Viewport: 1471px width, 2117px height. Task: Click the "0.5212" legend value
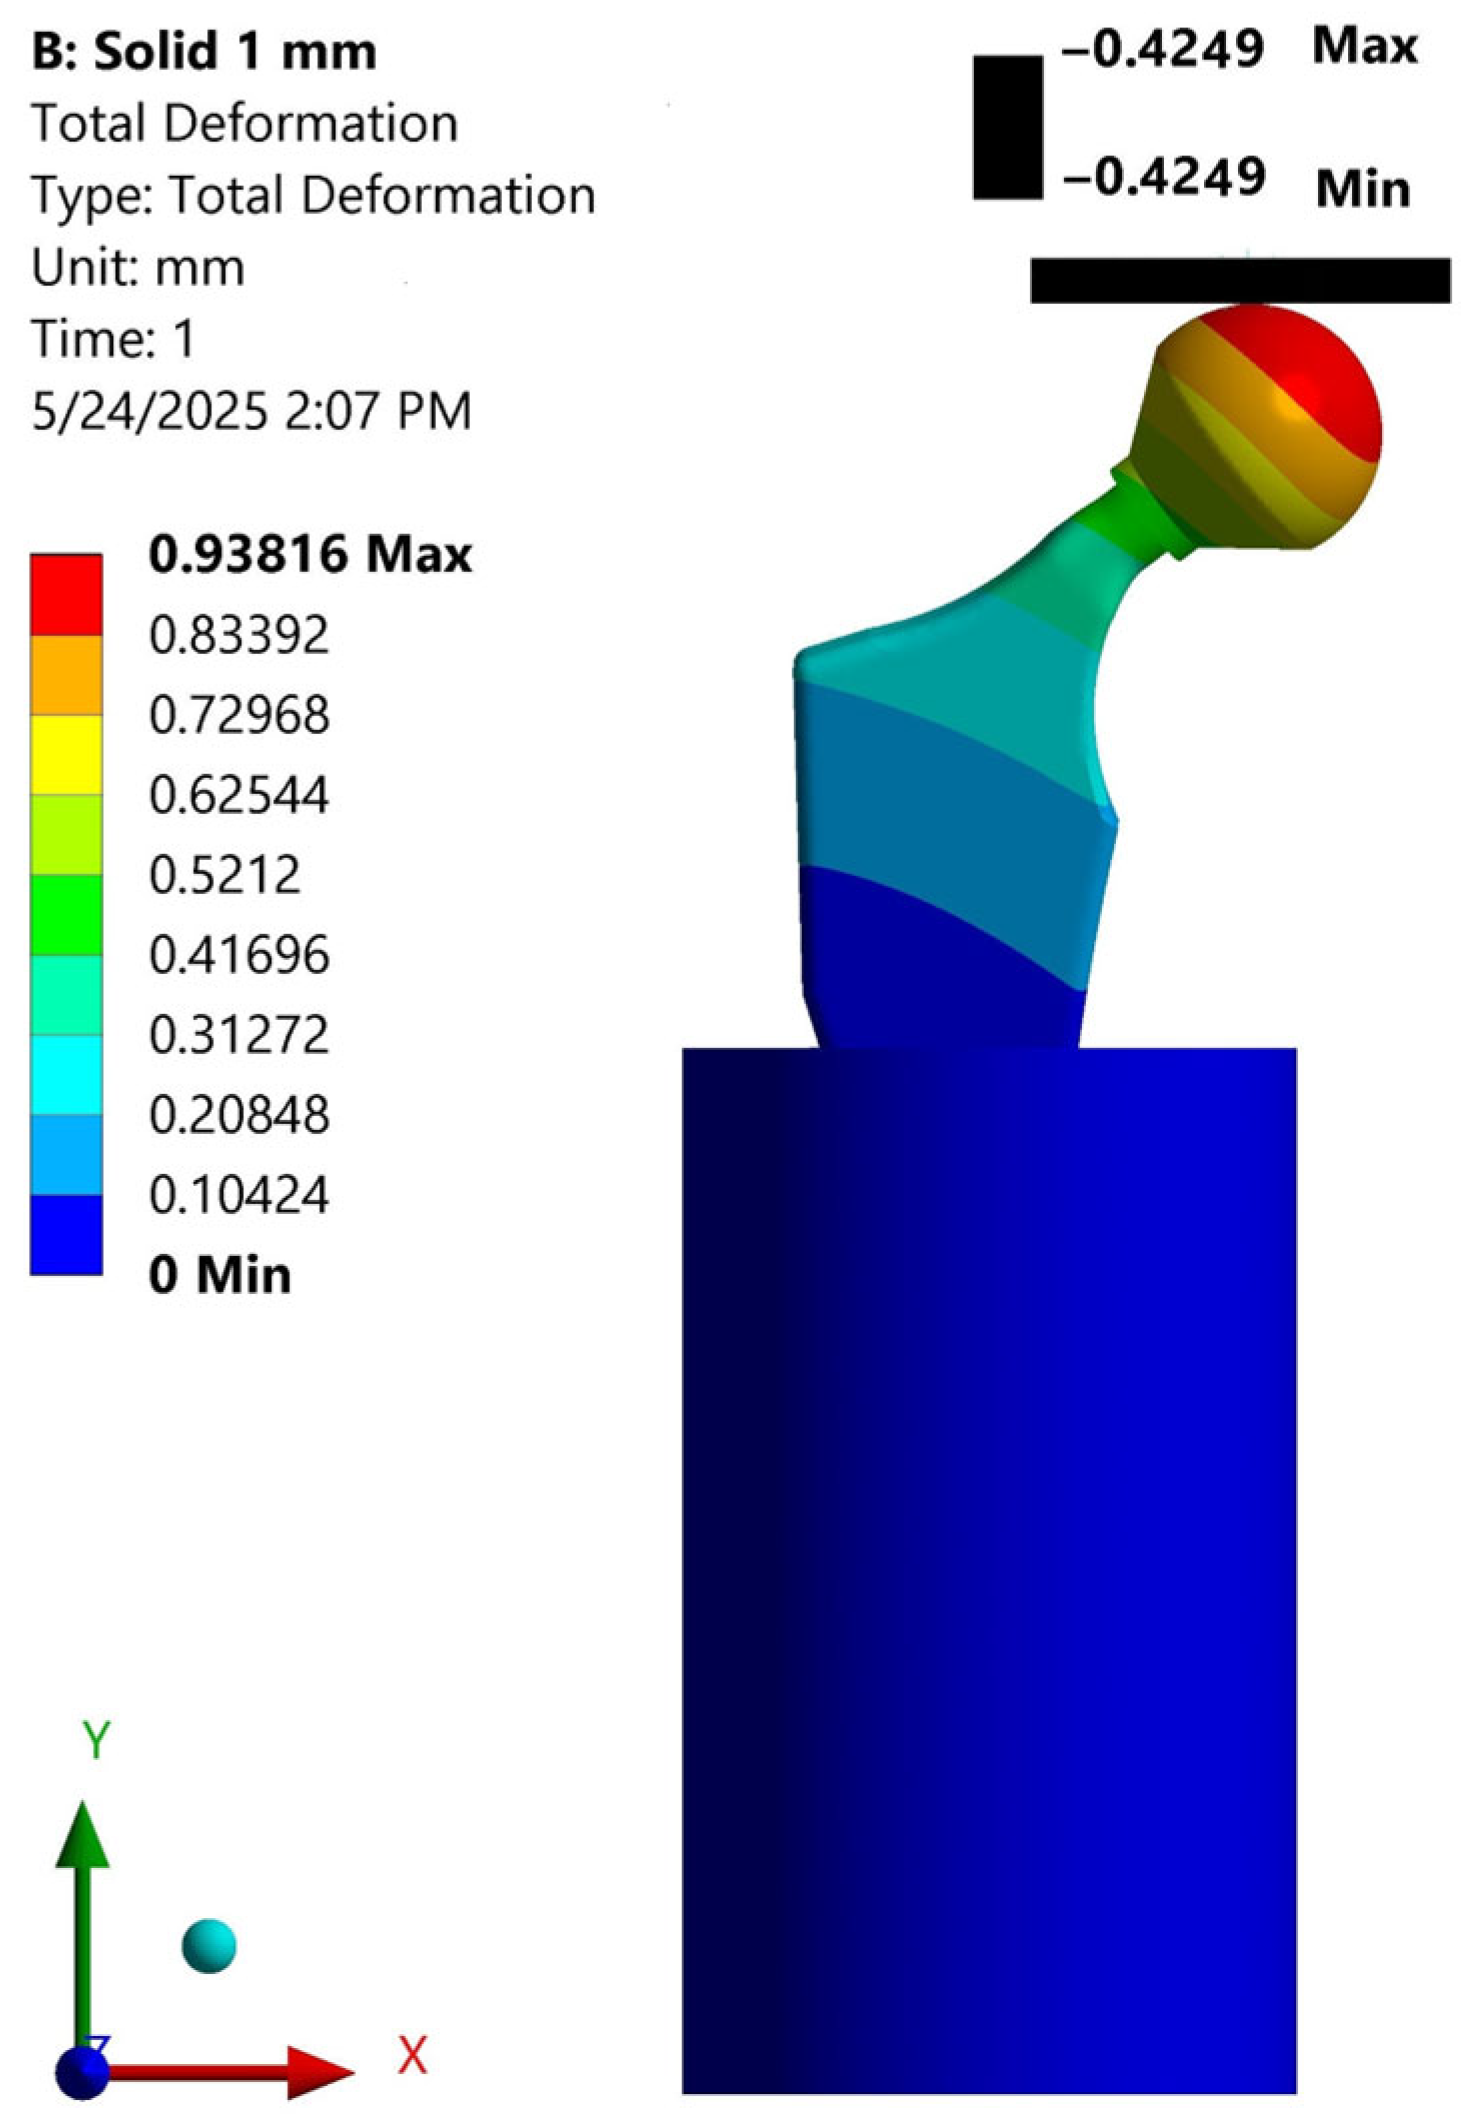[x=225, y=874]
